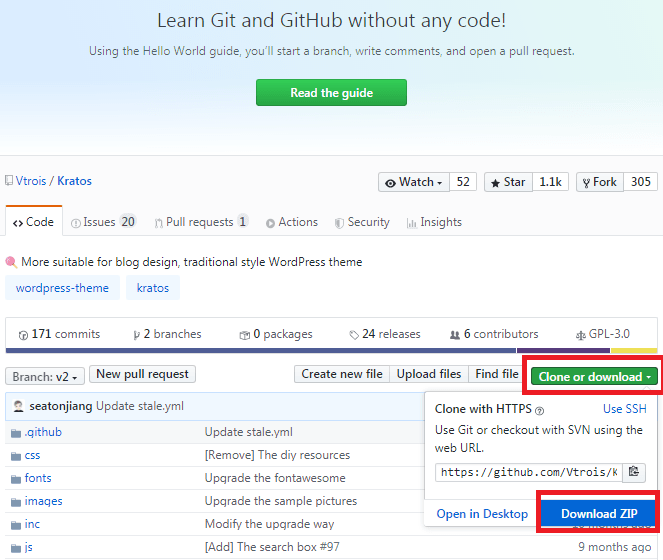Click Create new file button

coord(342,374)
